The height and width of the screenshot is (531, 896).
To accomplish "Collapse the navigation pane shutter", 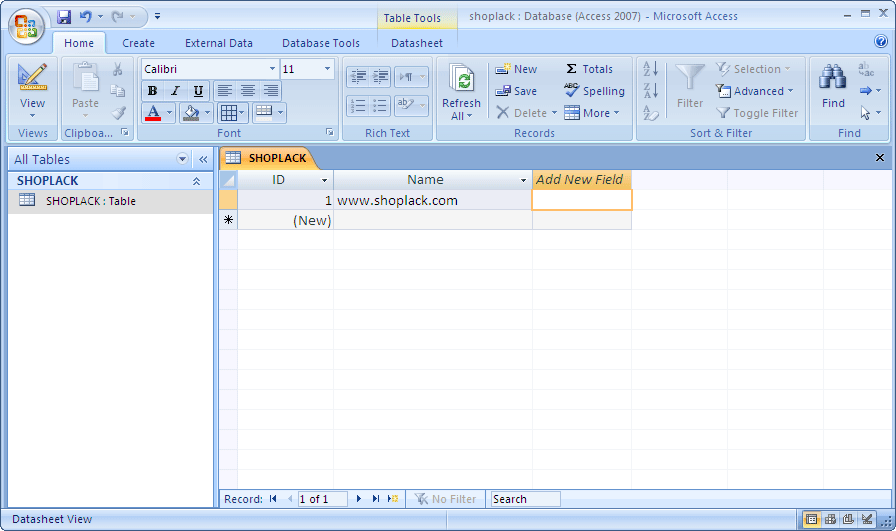I will [x=203, y=159].
